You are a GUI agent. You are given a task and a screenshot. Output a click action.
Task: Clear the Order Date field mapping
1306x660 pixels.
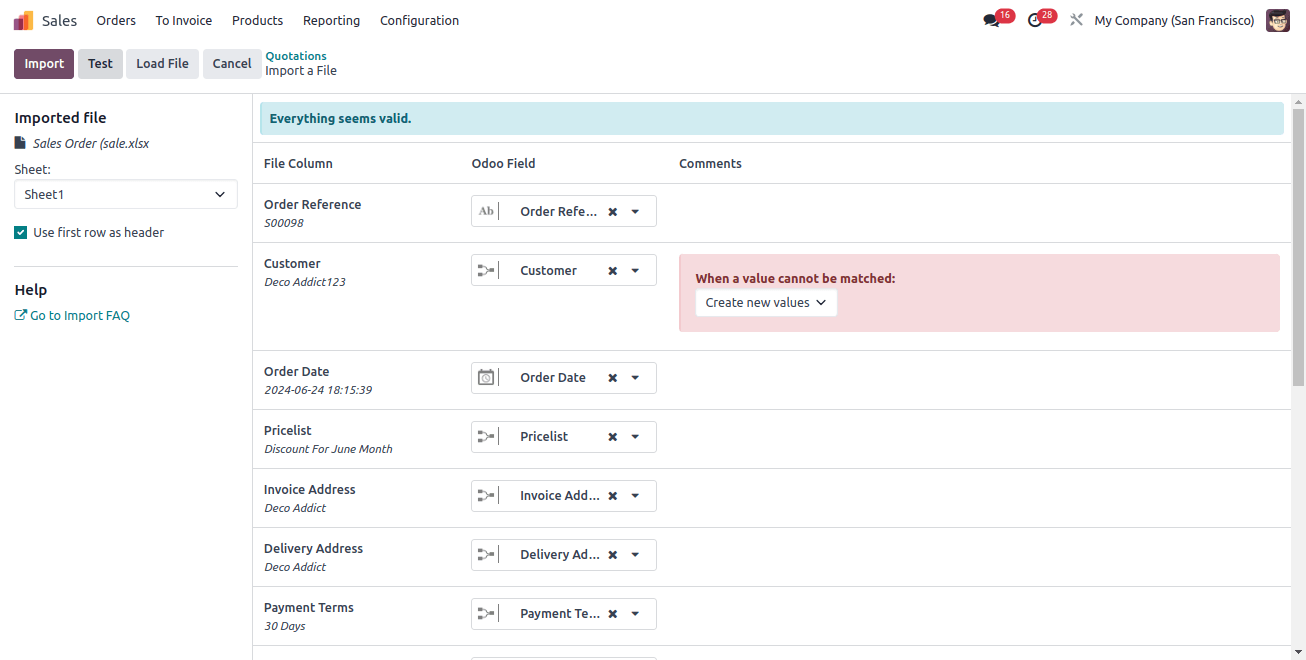[613, 378]
